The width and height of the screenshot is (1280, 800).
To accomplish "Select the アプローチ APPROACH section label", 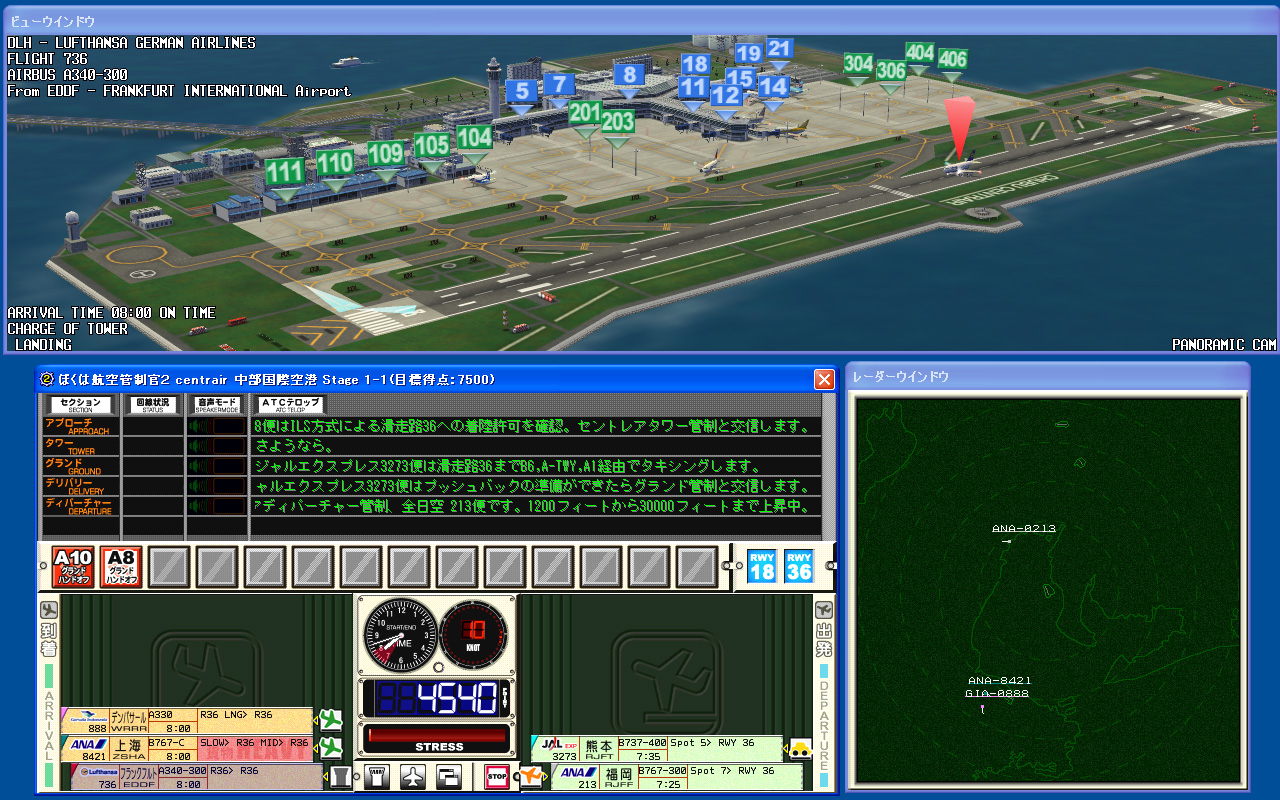I will pyautogui.click(x=81, y=426).
